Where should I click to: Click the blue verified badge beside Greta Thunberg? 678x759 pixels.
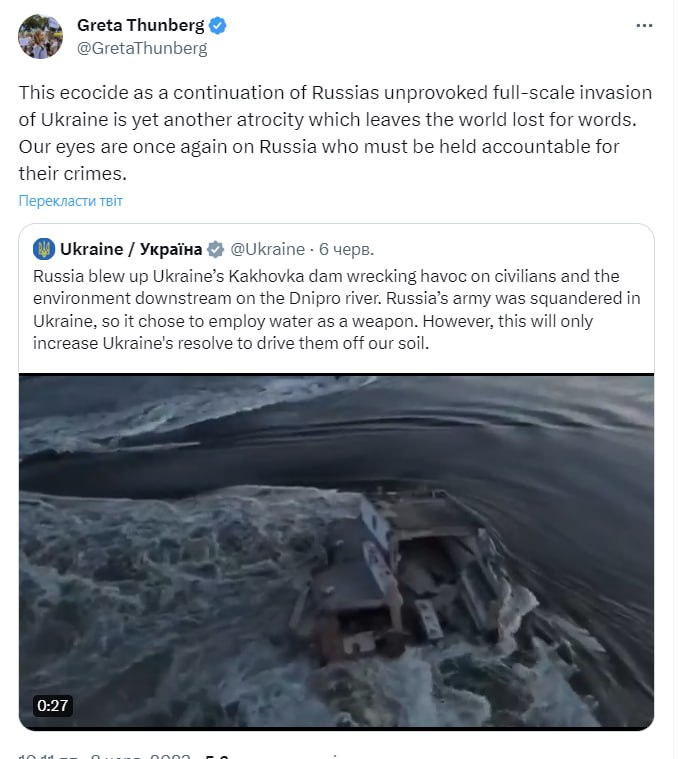click(218, 26)
